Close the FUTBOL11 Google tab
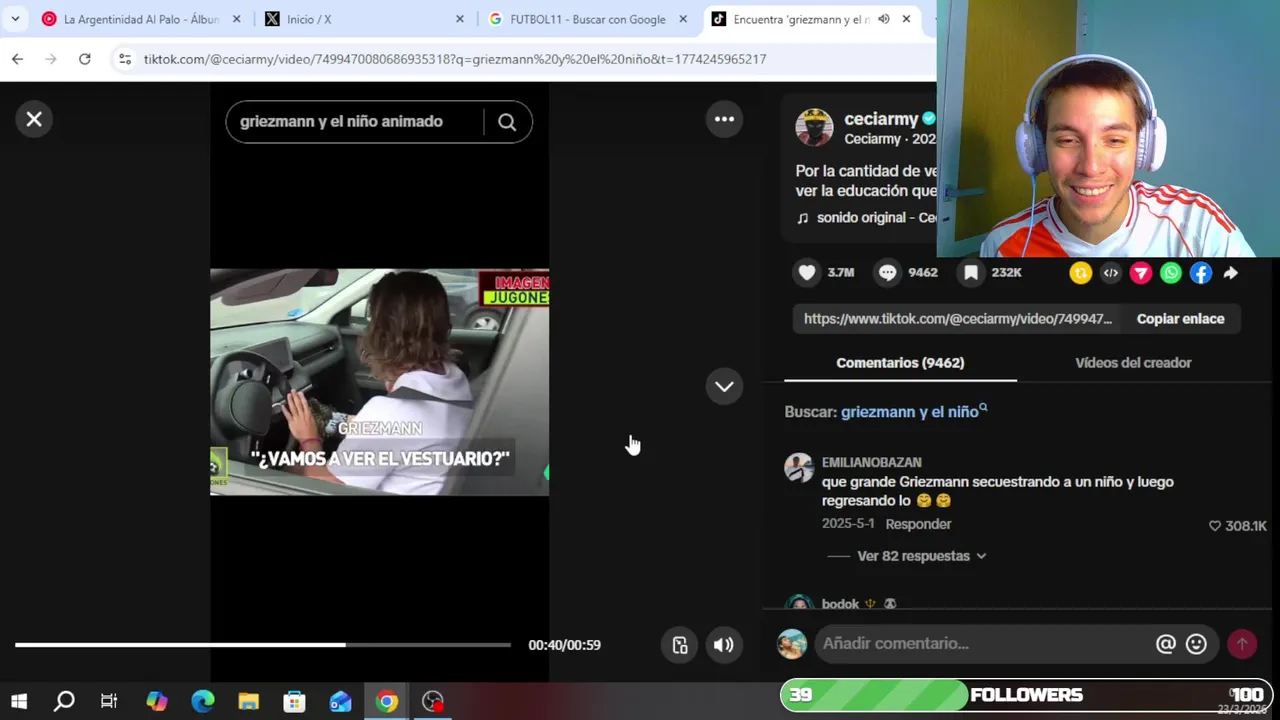The height and width of the screenshot is (720, 1280). pyautogui.click(x=683, y=19)
